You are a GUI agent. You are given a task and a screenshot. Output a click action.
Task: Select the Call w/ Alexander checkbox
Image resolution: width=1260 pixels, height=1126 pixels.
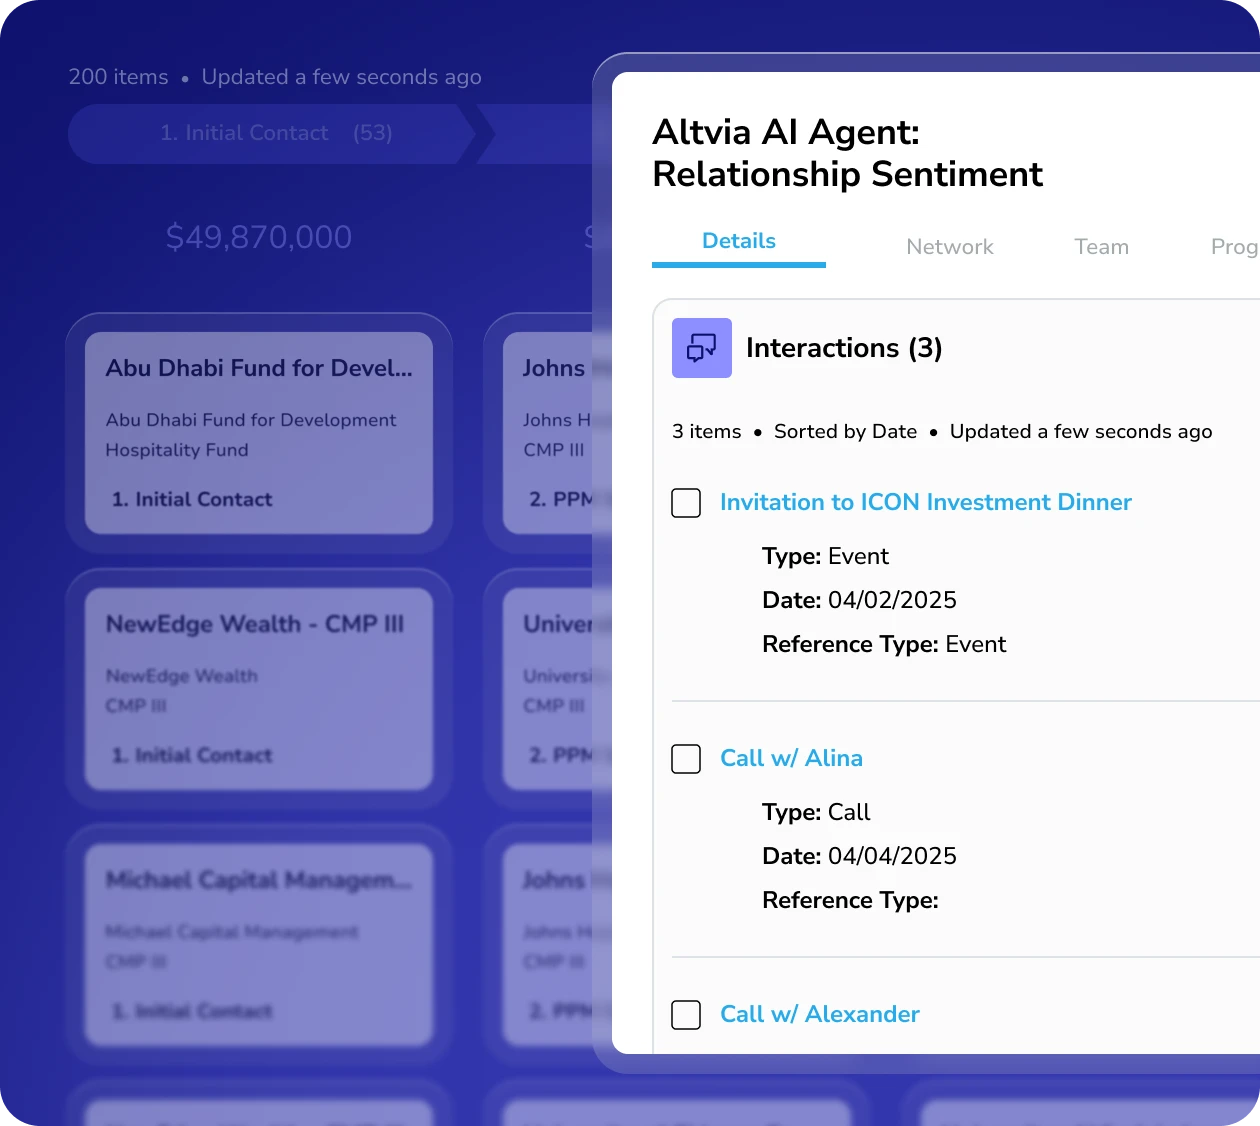686,1015
